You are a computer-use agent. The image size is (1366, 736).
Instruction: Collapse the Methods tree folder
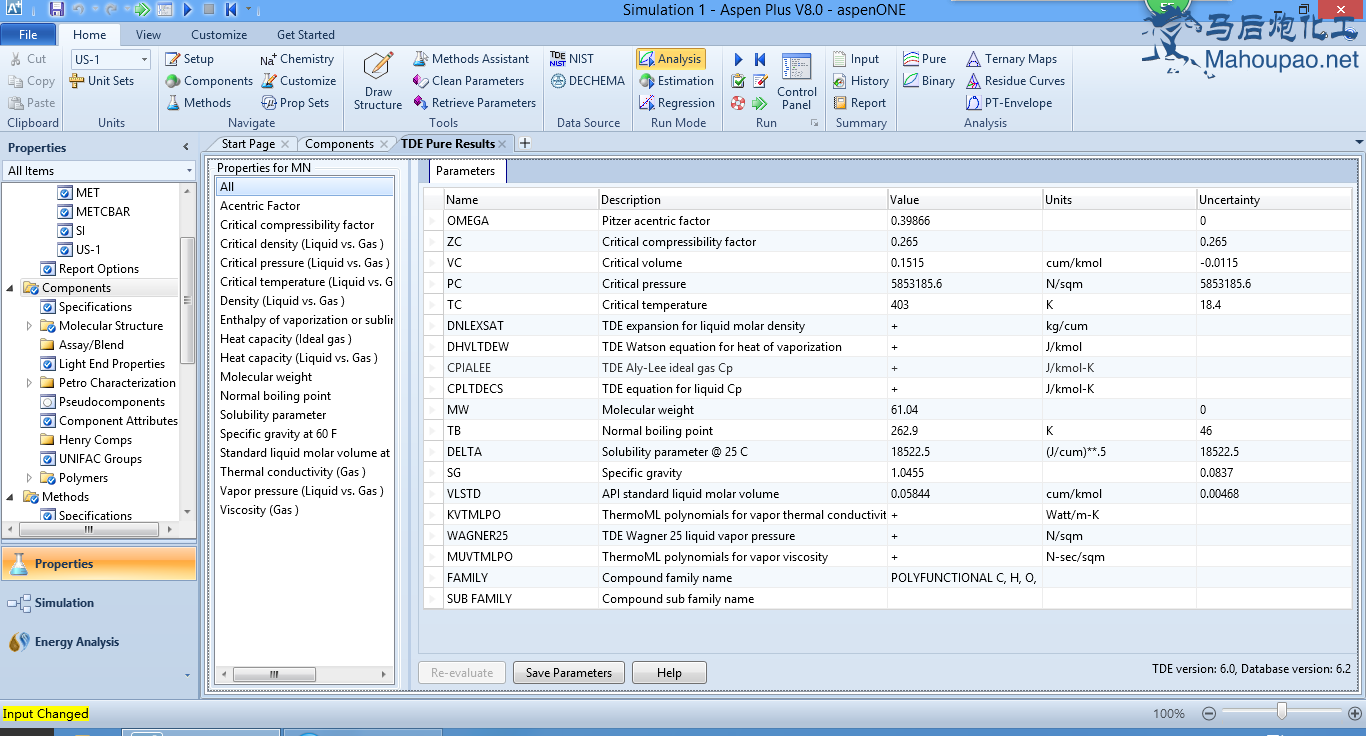[x=11, y=497]
